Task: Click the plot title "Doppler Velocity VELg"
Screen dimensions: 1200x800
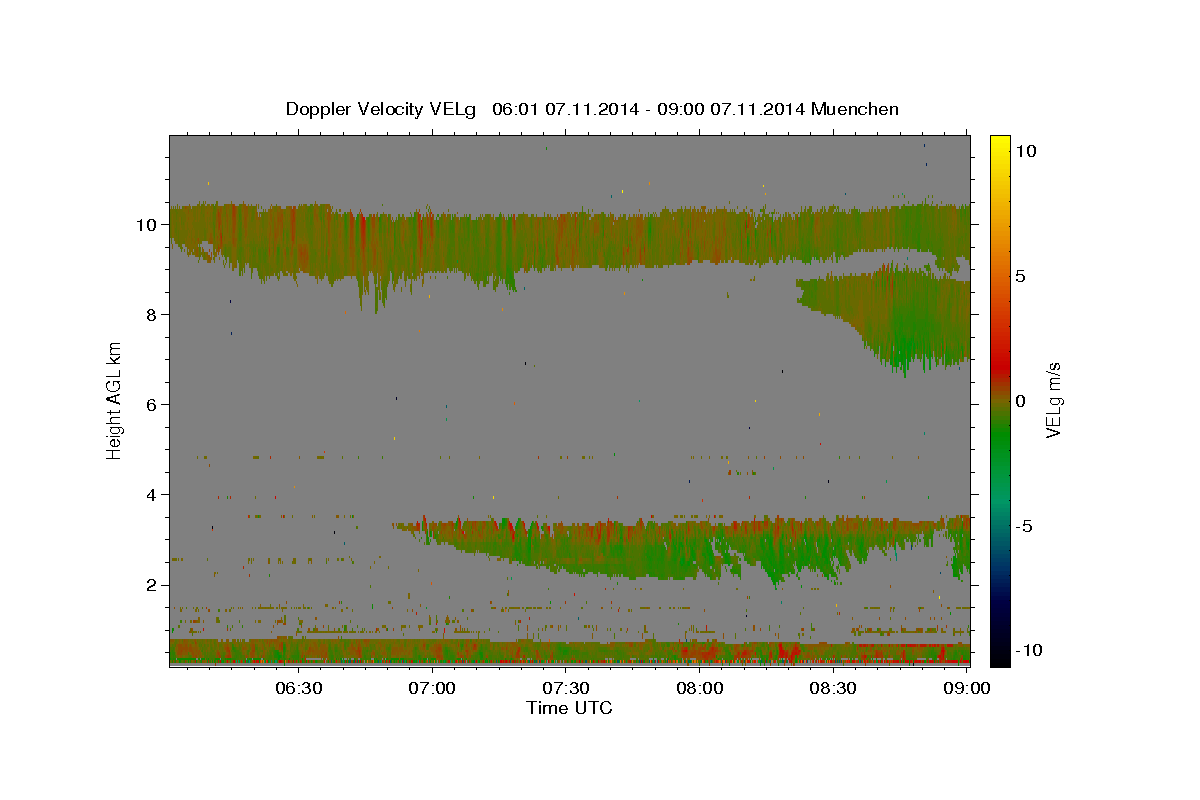Action: click(x=381, y=109)
